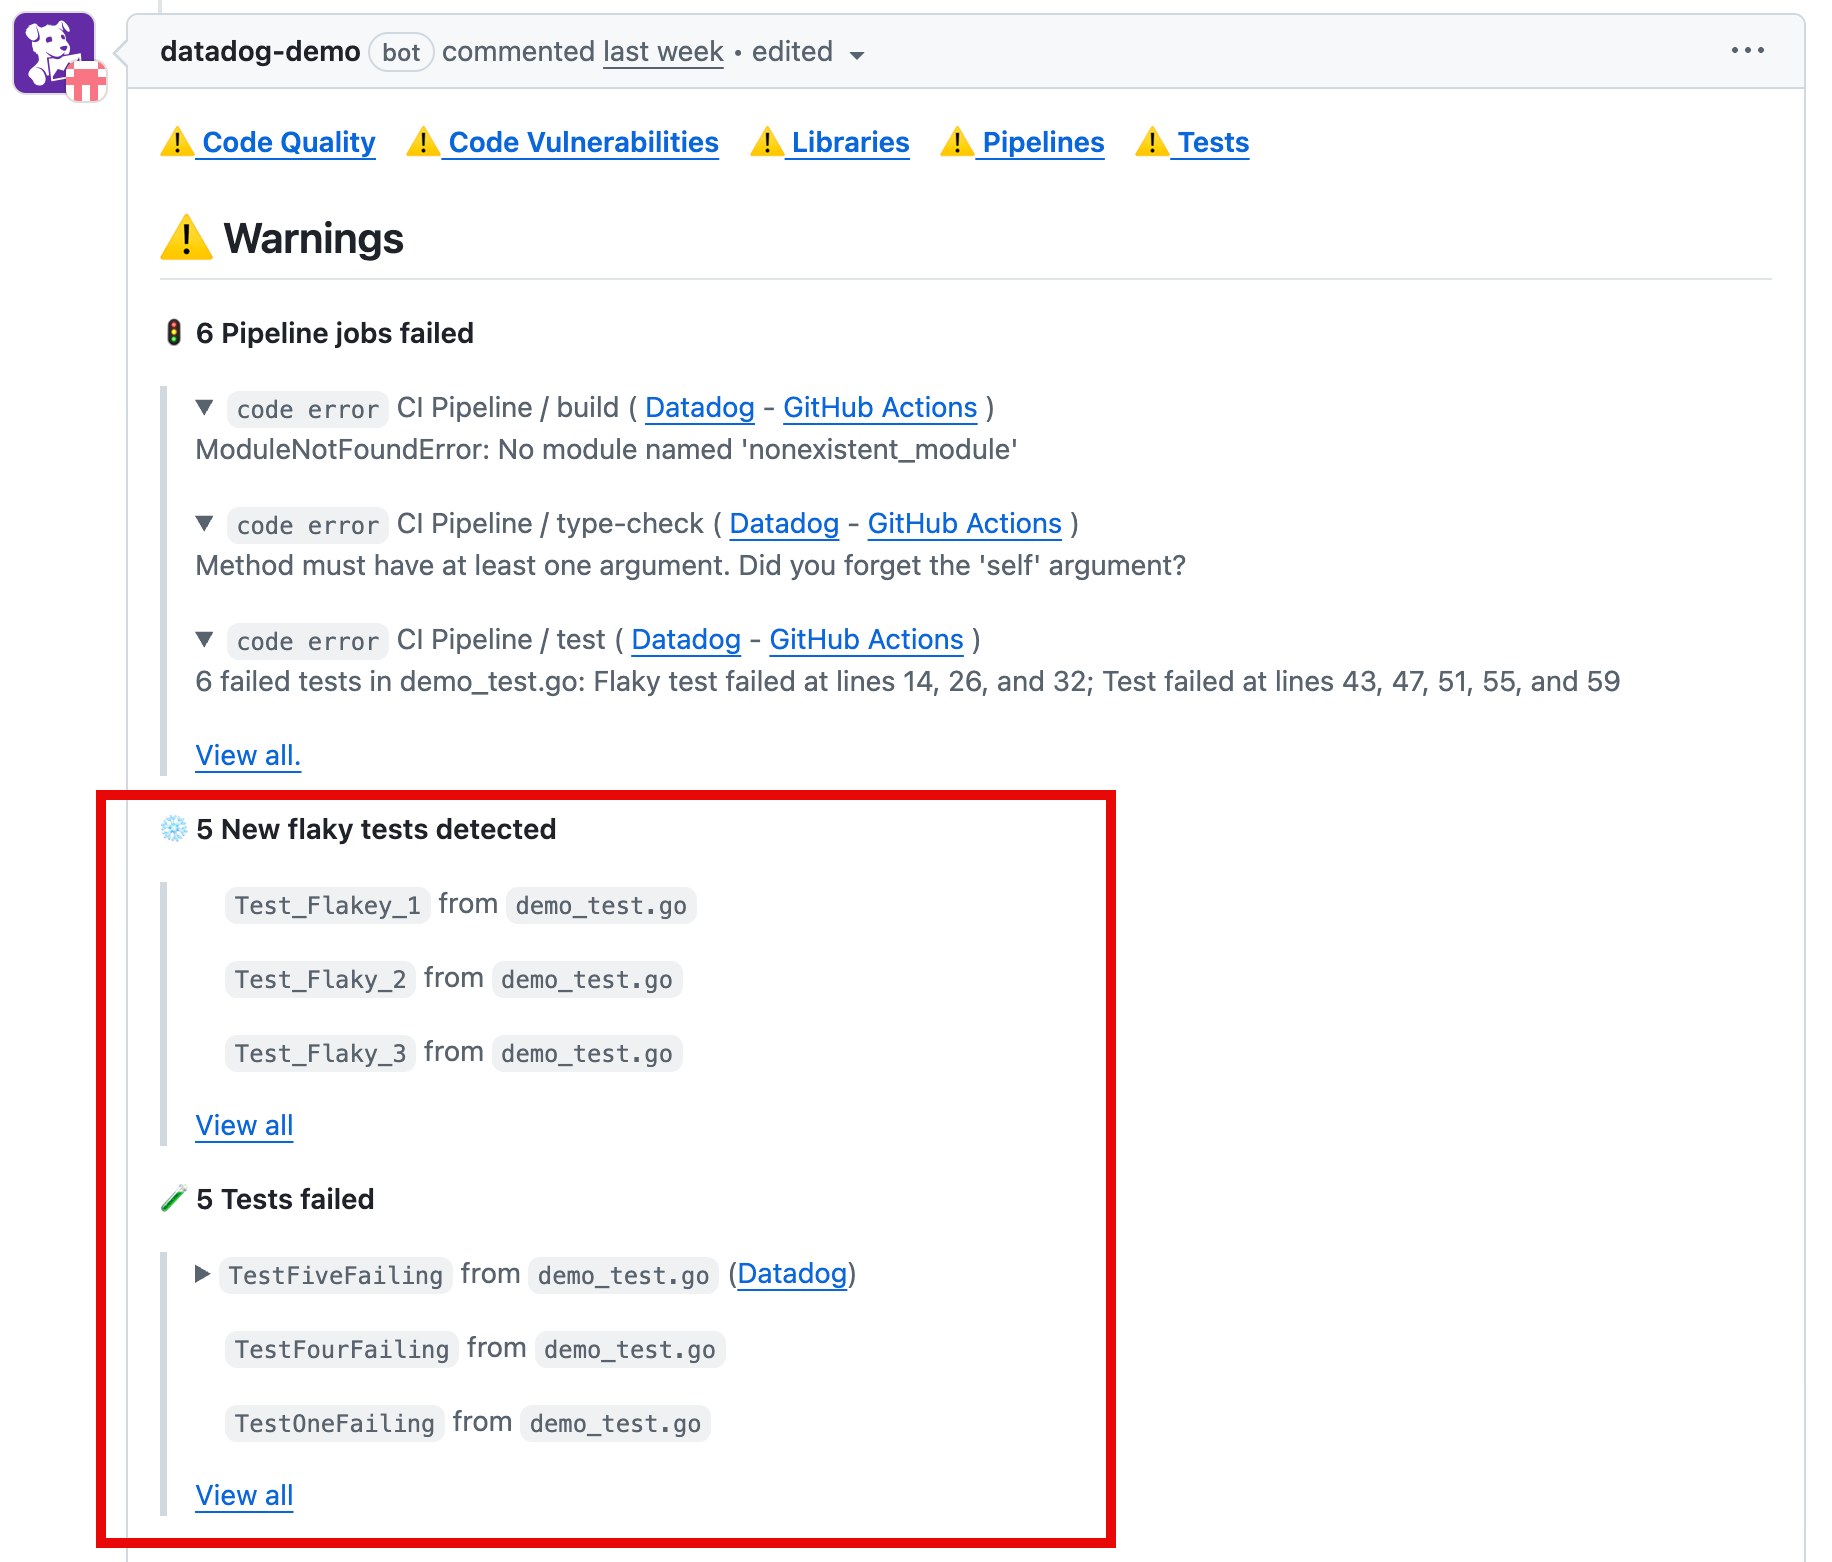
Task: Open GitHub Actions link for type-check job
Action: pos(965,524)
